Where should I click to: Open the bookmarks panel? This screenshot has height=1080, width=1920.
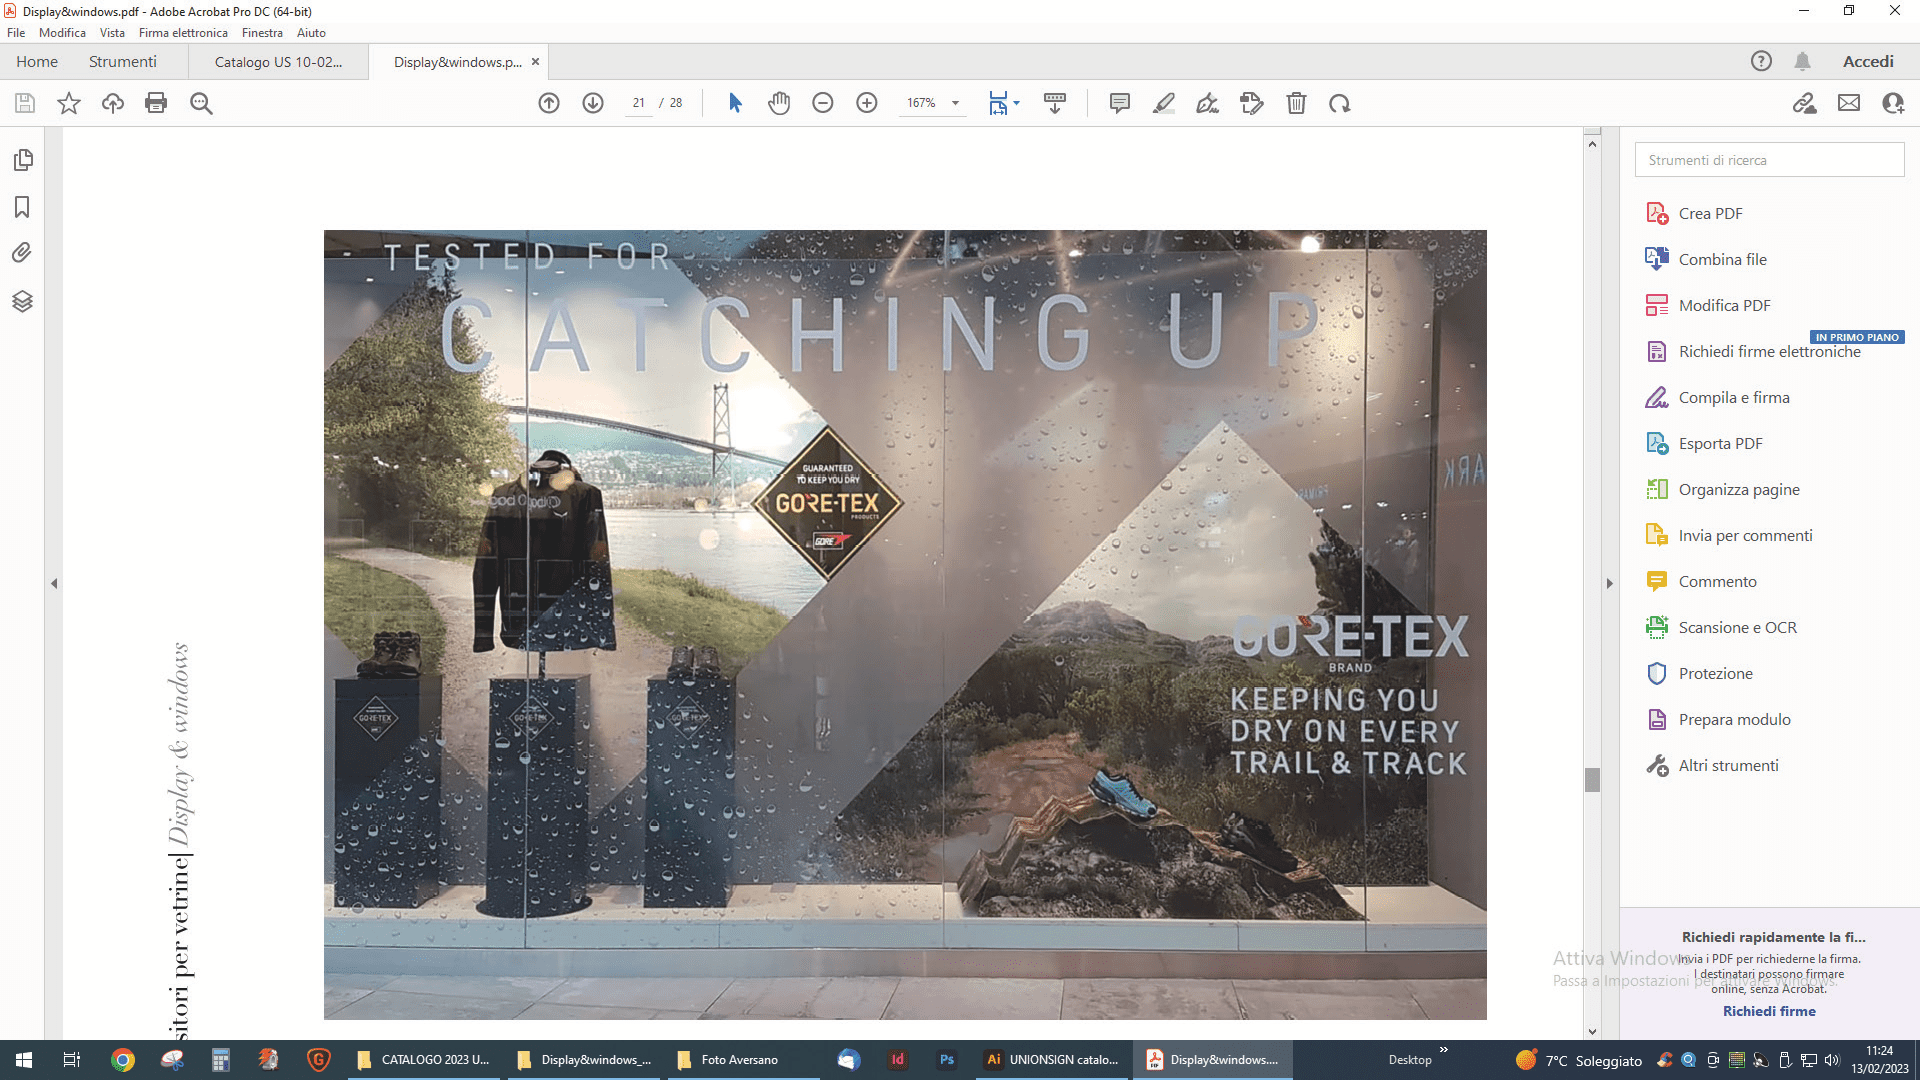coord(22,207)
